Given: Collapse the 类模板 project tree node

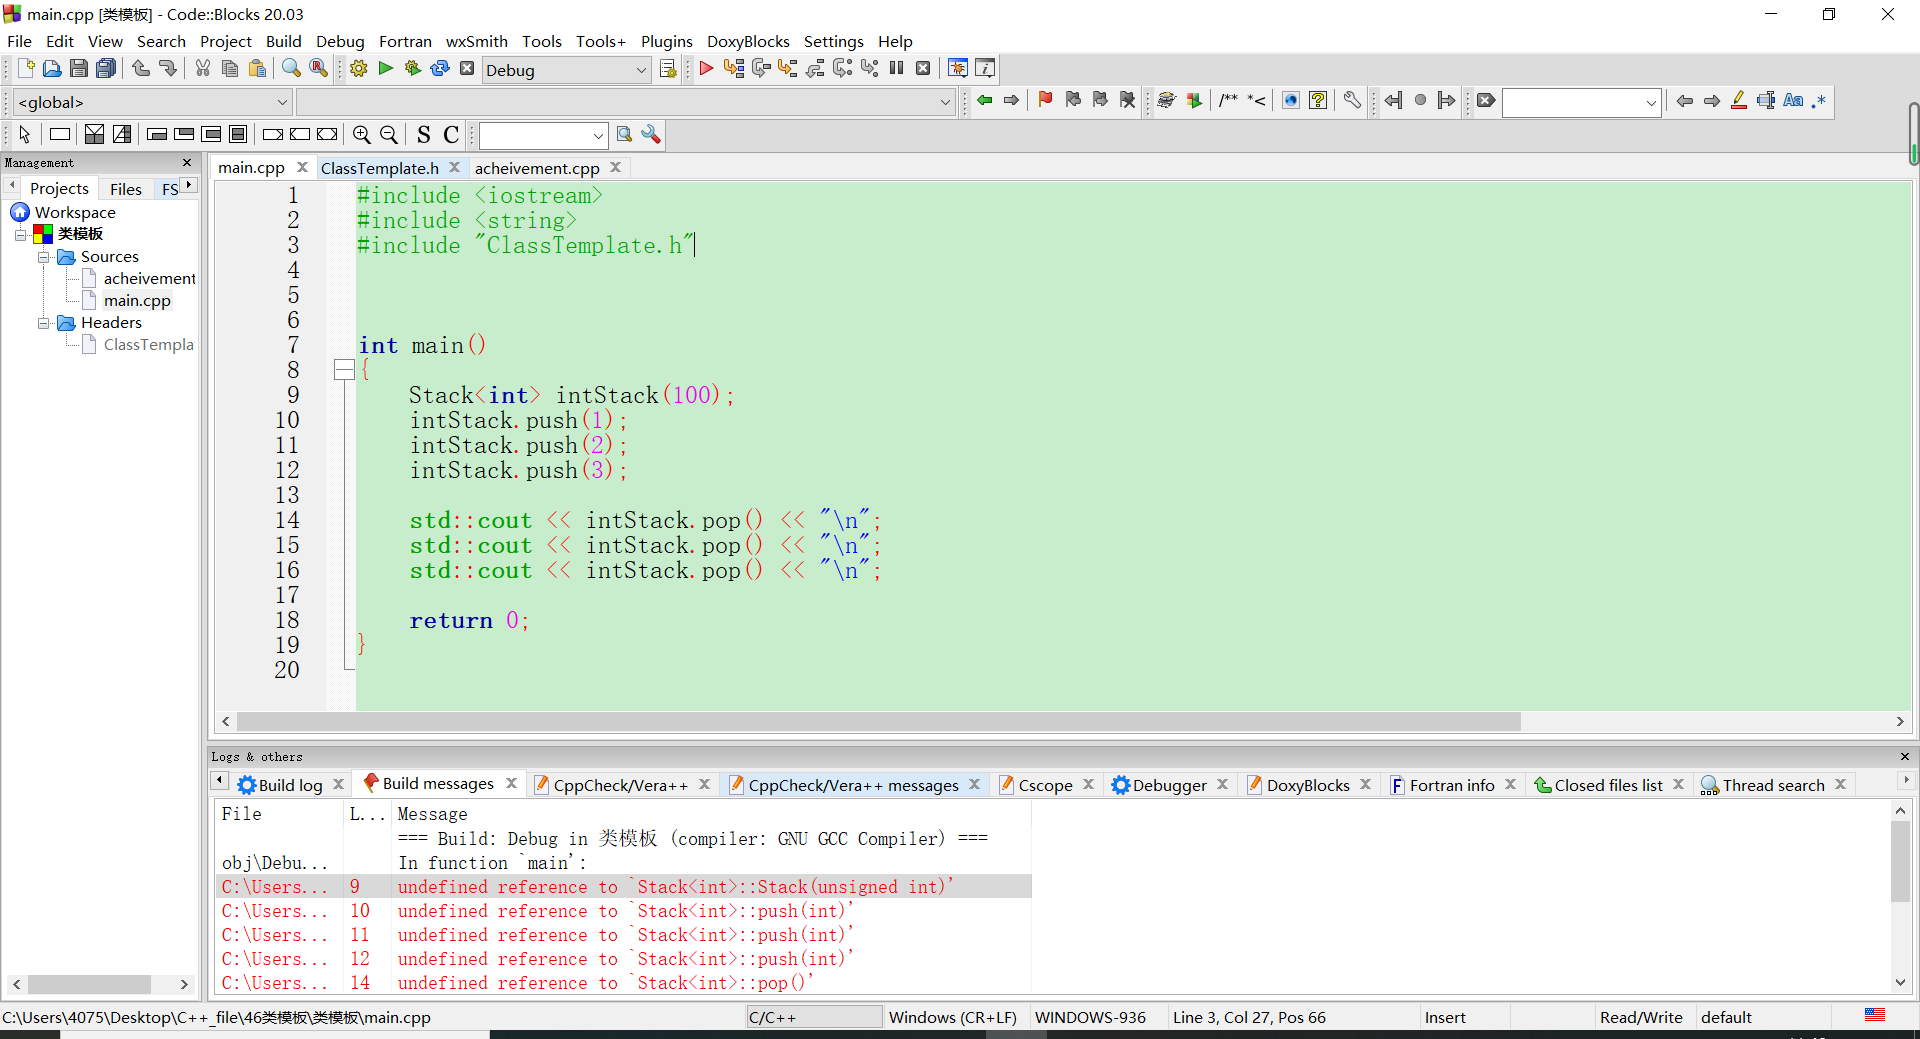Looking at the screenshot, I should [20, 234].
